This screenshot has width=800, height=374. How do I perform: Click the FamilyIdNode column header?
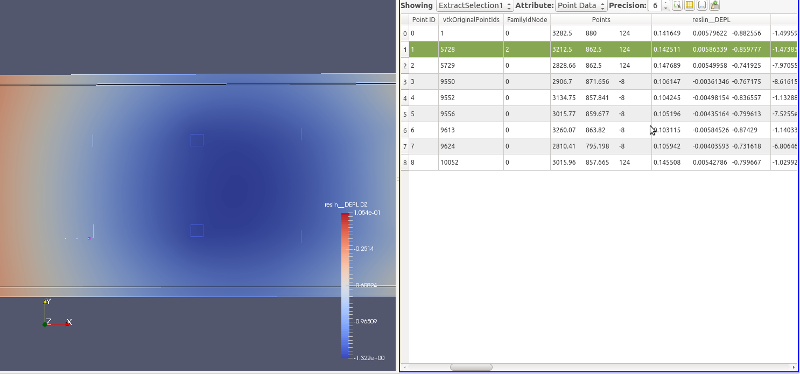527,20
